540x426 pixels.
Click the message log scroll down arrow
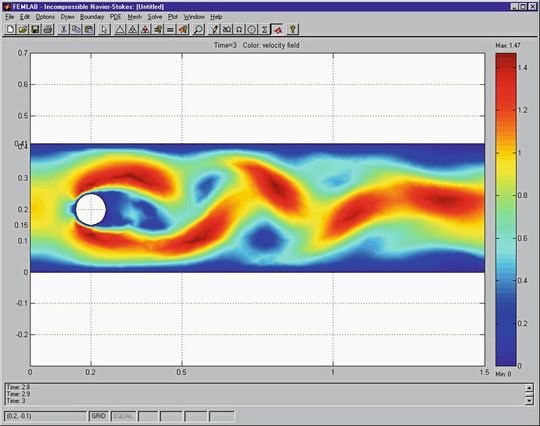(x=530, y=401)
